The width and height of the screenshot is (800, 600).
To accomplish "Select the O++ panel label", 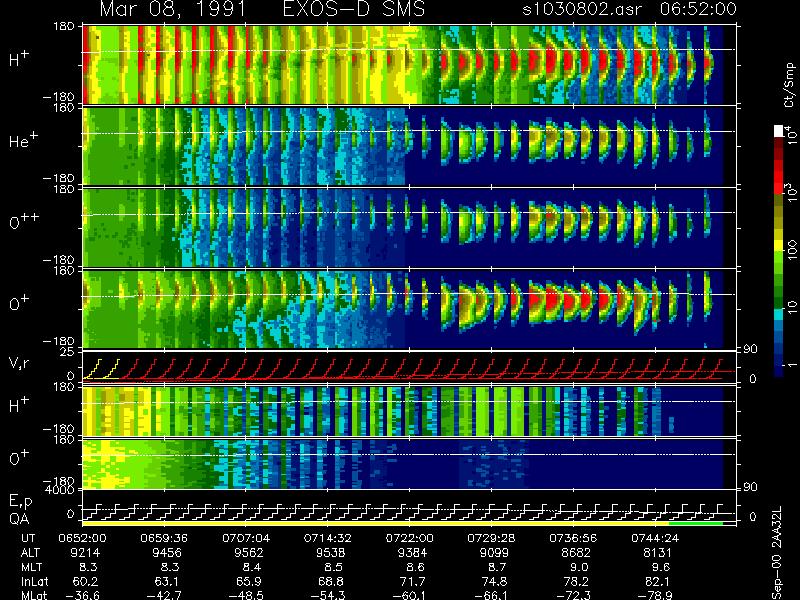I will point(24,221).
